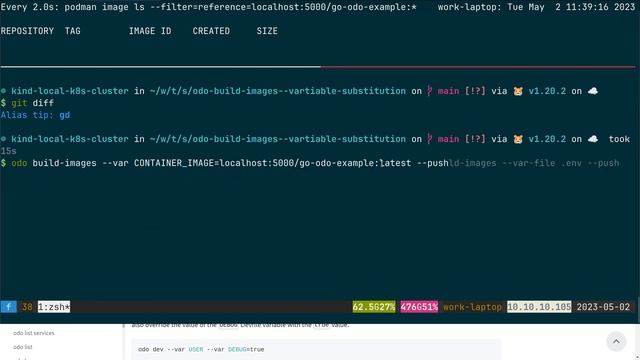Image resolution: width=640 pixels, height=360 pixels.
Task: Click the REPOSITORY column header
Action: coord(27,31)
